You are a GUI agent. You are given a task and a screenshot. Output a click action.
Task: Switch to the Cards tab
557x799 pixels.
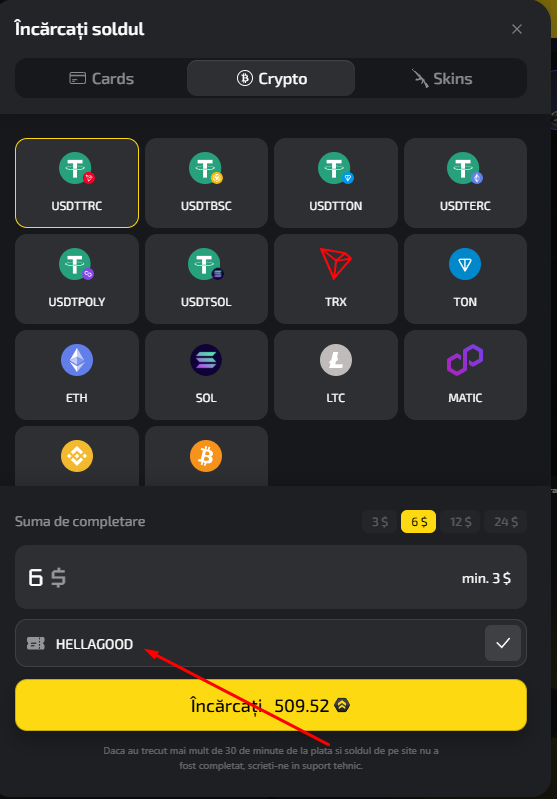(x=101, y=78)
